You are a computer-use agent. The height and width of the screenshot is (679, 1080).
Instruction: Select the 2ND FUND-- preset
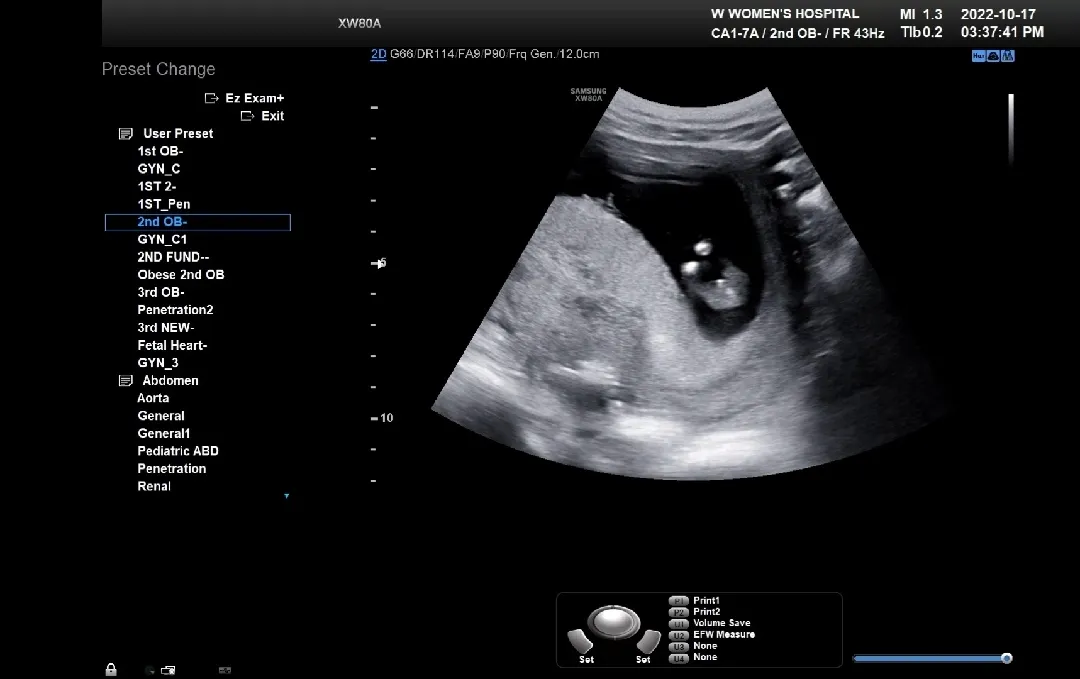click(x=174, y=258)
